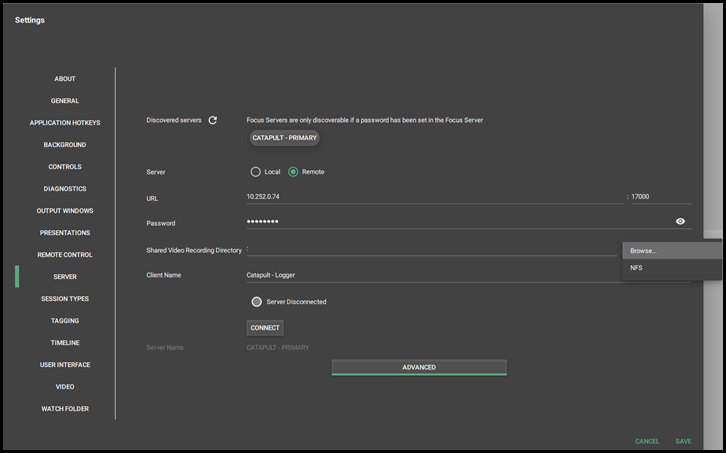Switch to Remote Control settings
726x453 pixels.
65,255
